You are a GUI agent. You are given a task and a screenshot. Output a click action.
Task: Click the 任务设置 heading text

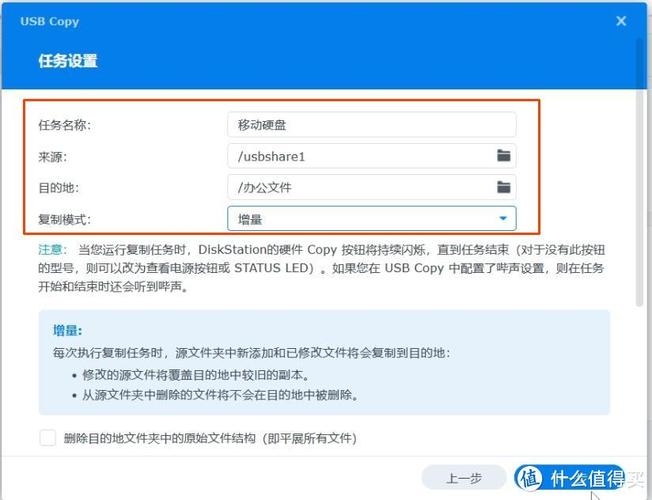tap(68, 61)
